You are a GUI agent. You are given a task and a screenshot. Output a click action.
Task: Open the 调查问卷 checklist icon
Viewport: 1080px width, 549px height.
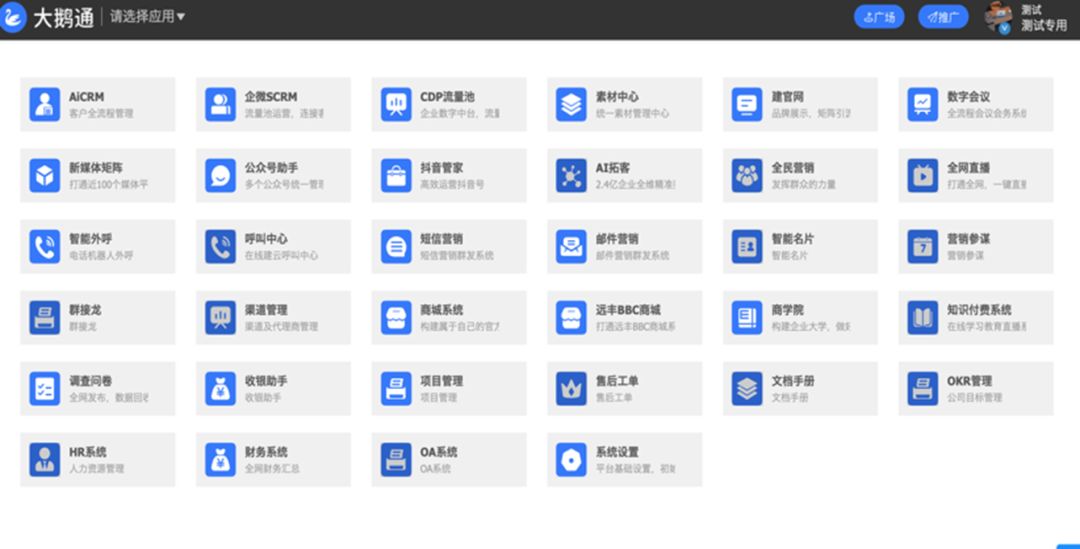(x=45, y=389)
